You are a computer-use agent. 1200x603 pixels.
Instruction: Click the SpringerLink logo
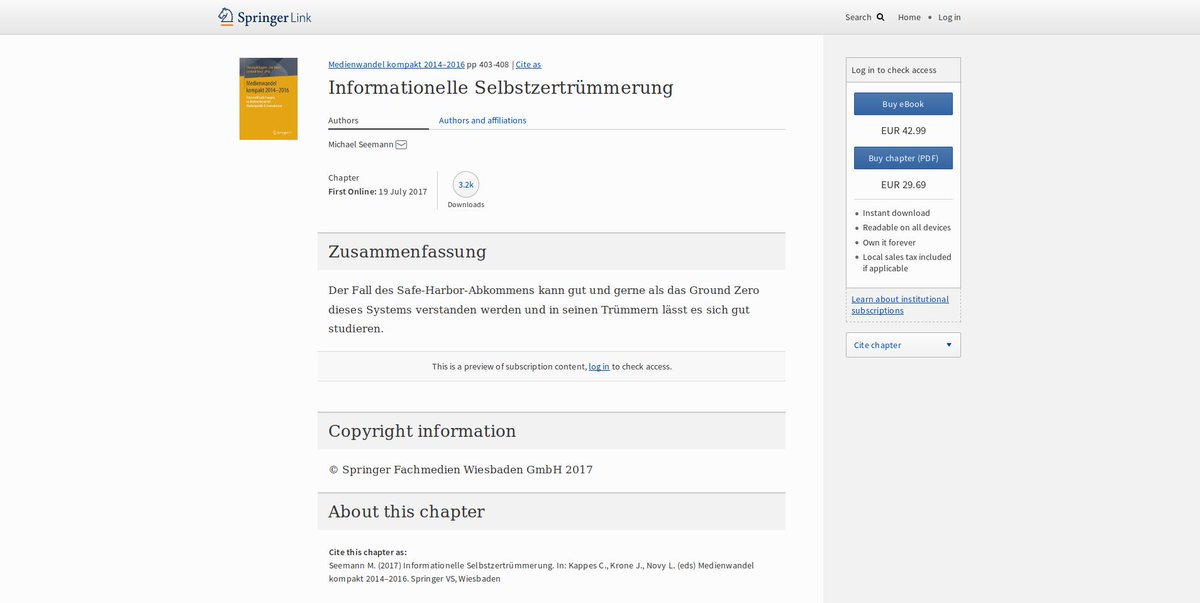point(265,17)
